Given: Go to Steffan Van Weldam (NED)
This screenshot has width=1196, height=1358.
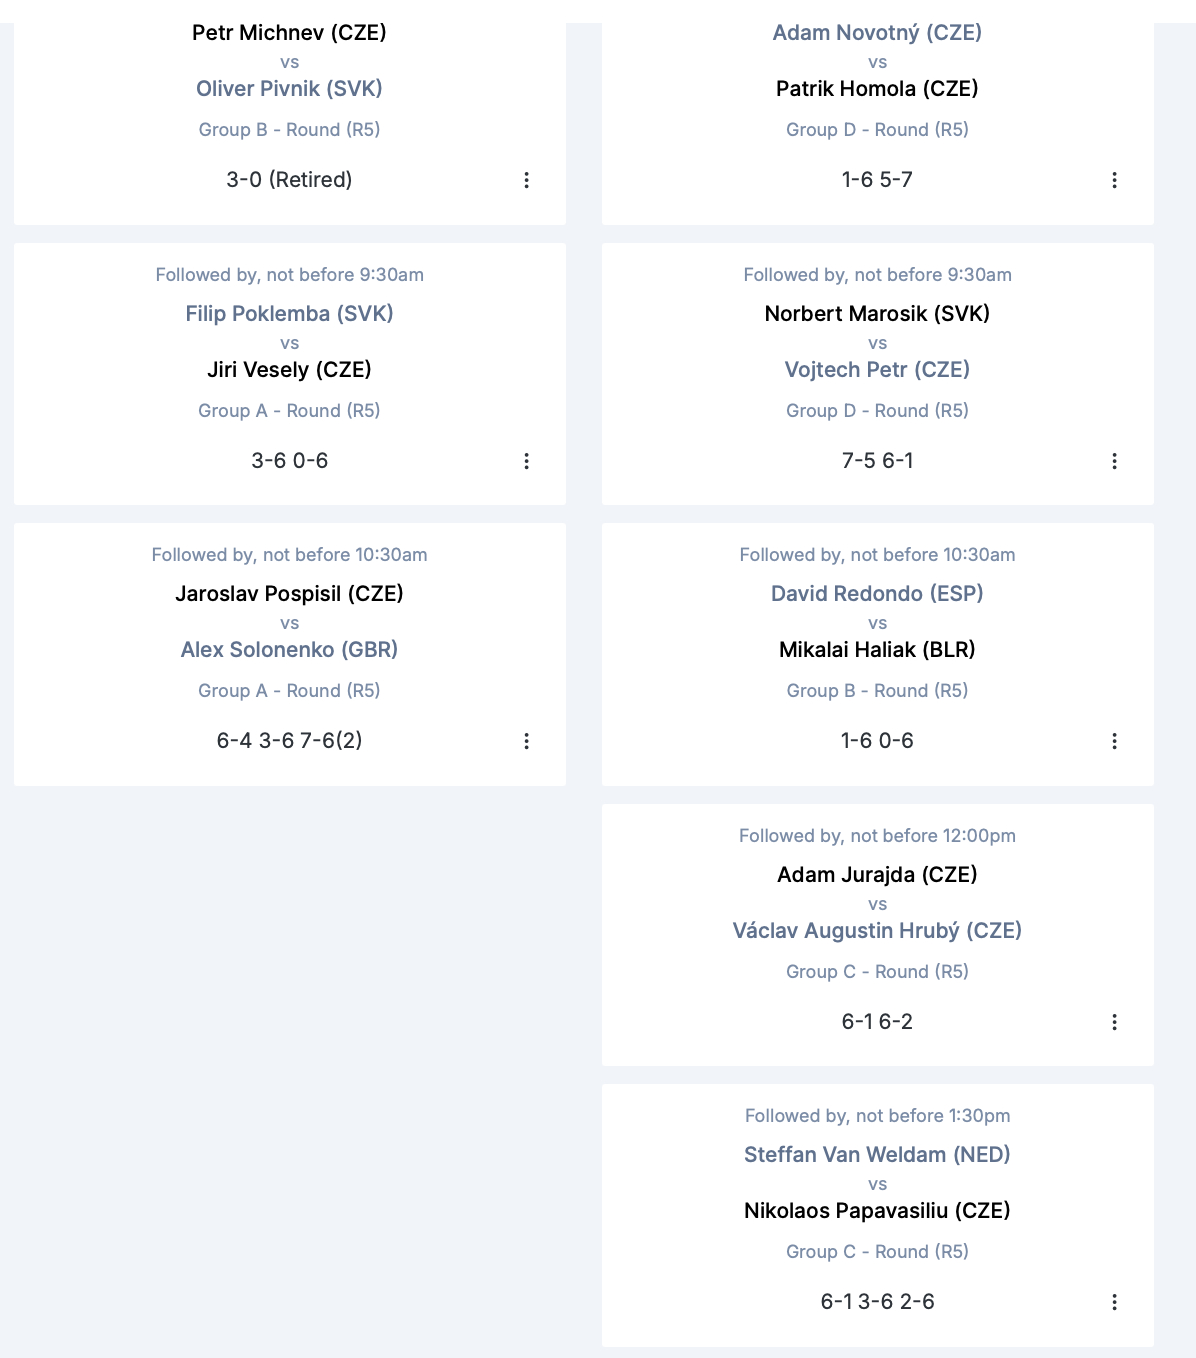Looking at the screenshot, I should click(x=877, y=1155).
